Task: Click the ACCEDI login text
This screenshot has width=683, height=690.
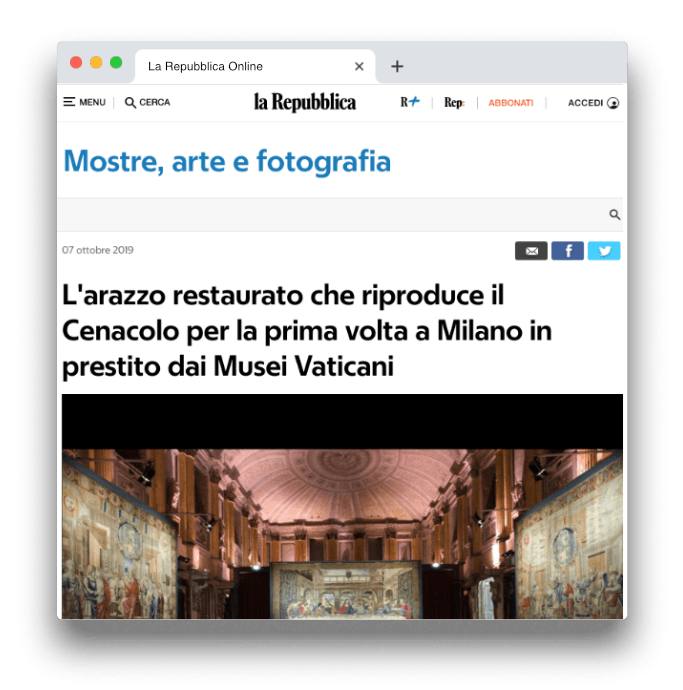Action: tap(585, 103)
